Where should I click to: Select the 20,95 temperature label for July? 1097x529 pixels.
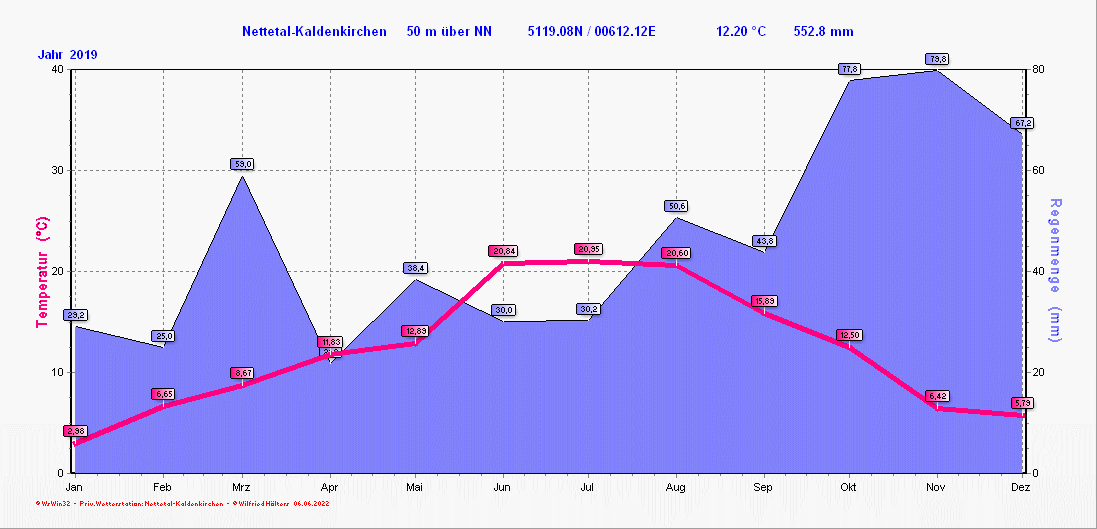[588, 249]
